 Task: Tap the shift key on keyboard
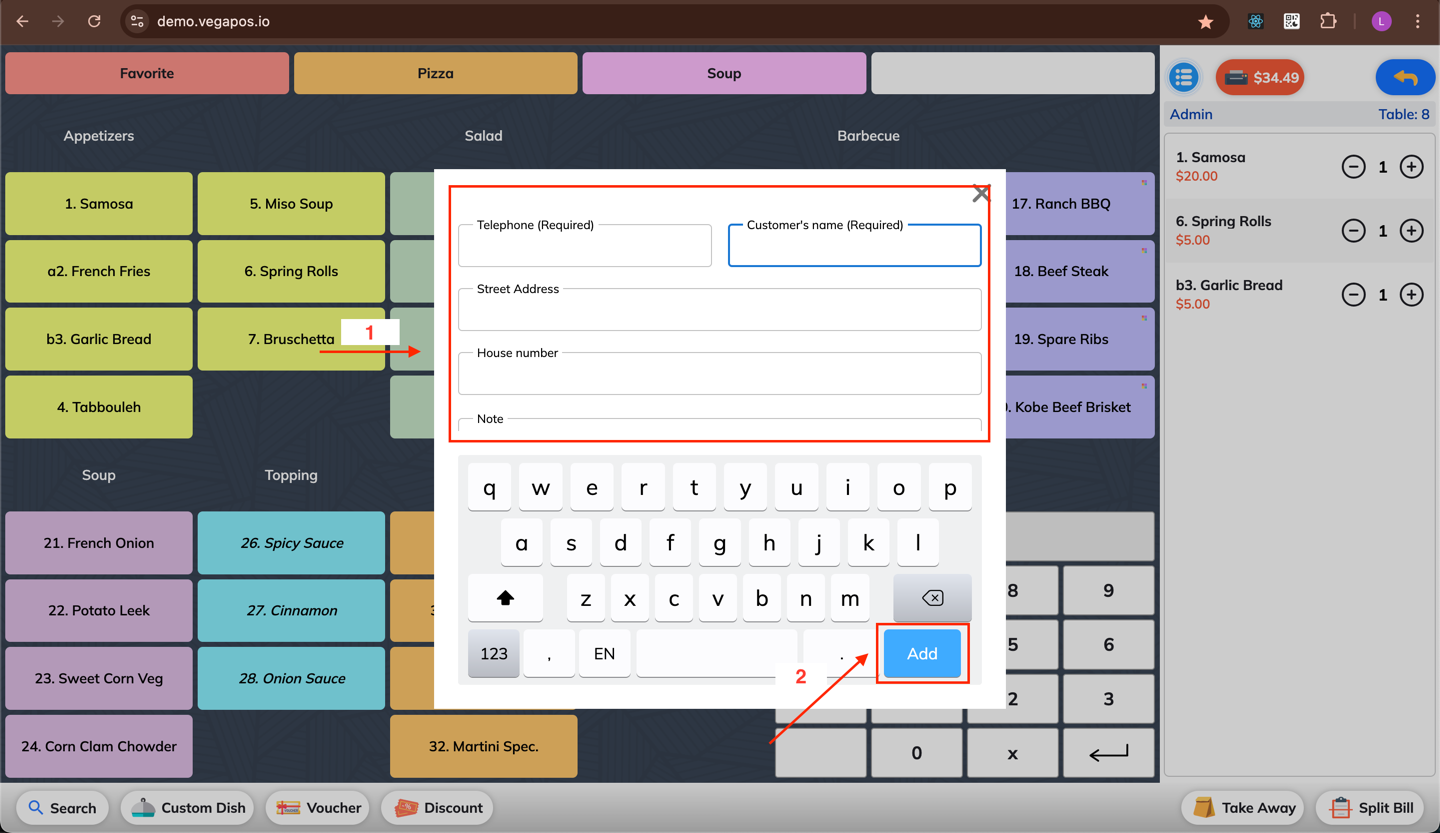tap(505, 598)
